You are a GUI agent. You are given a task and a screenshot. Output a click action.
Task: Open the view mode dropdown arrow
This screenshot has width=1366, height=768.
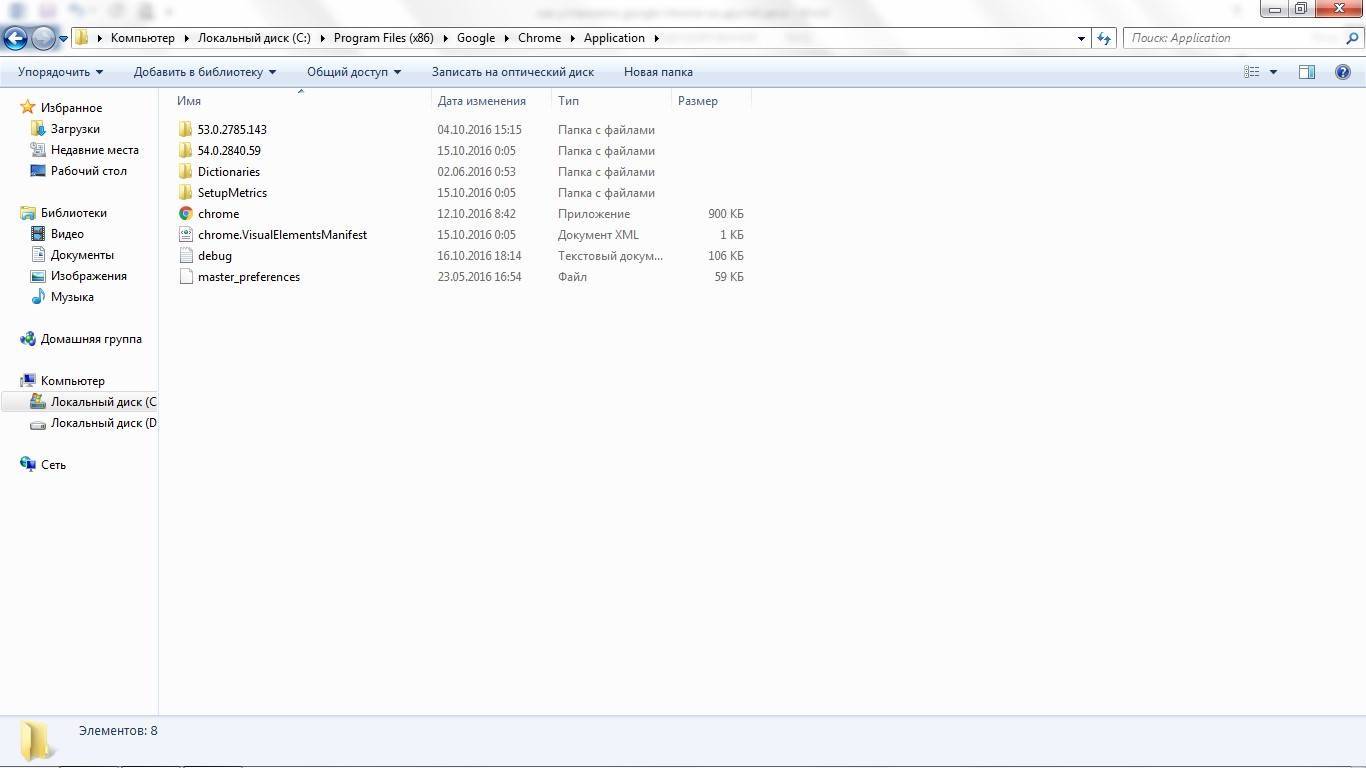pos(1273,72)
